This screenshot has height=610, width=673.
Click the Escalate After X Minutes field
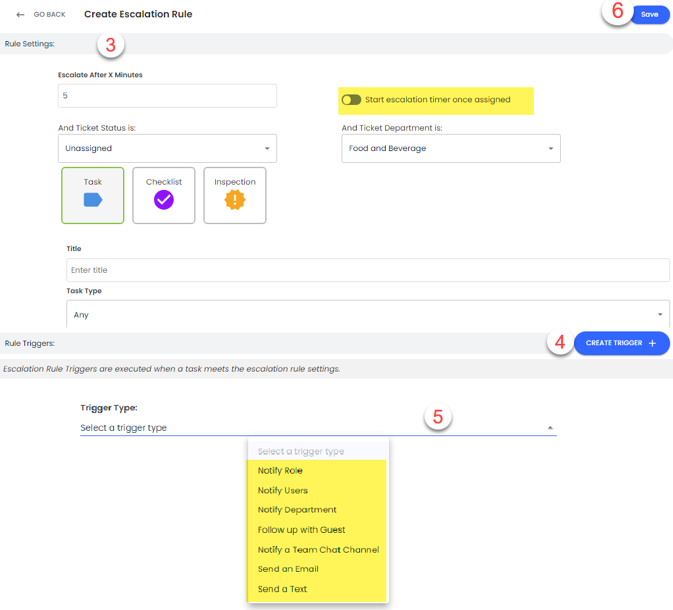click(x=167, y=96)
